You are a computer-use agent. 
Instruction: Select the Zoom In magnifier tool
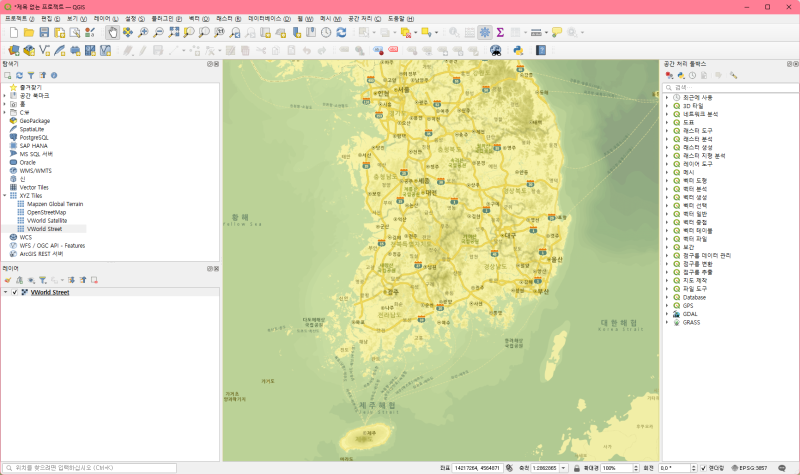tap(143, 33)
